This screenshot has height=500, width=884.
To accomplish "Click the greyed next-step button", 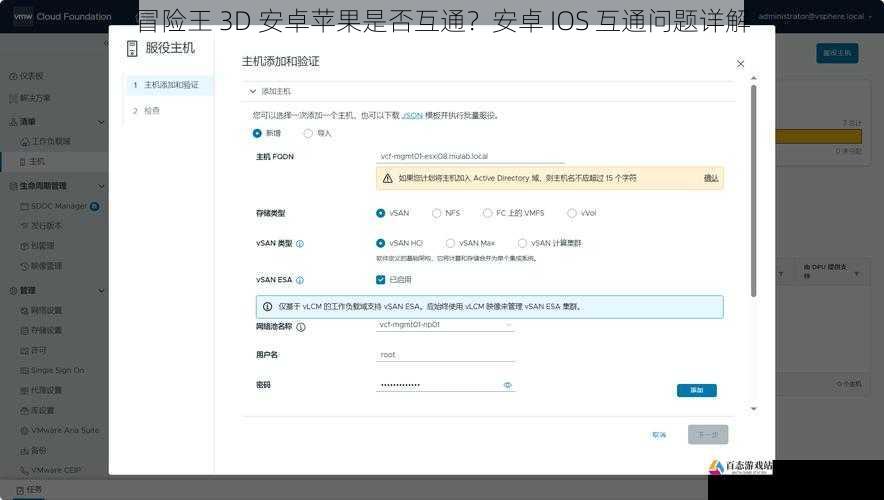I will pyautogui.click(x=708, y=435).
